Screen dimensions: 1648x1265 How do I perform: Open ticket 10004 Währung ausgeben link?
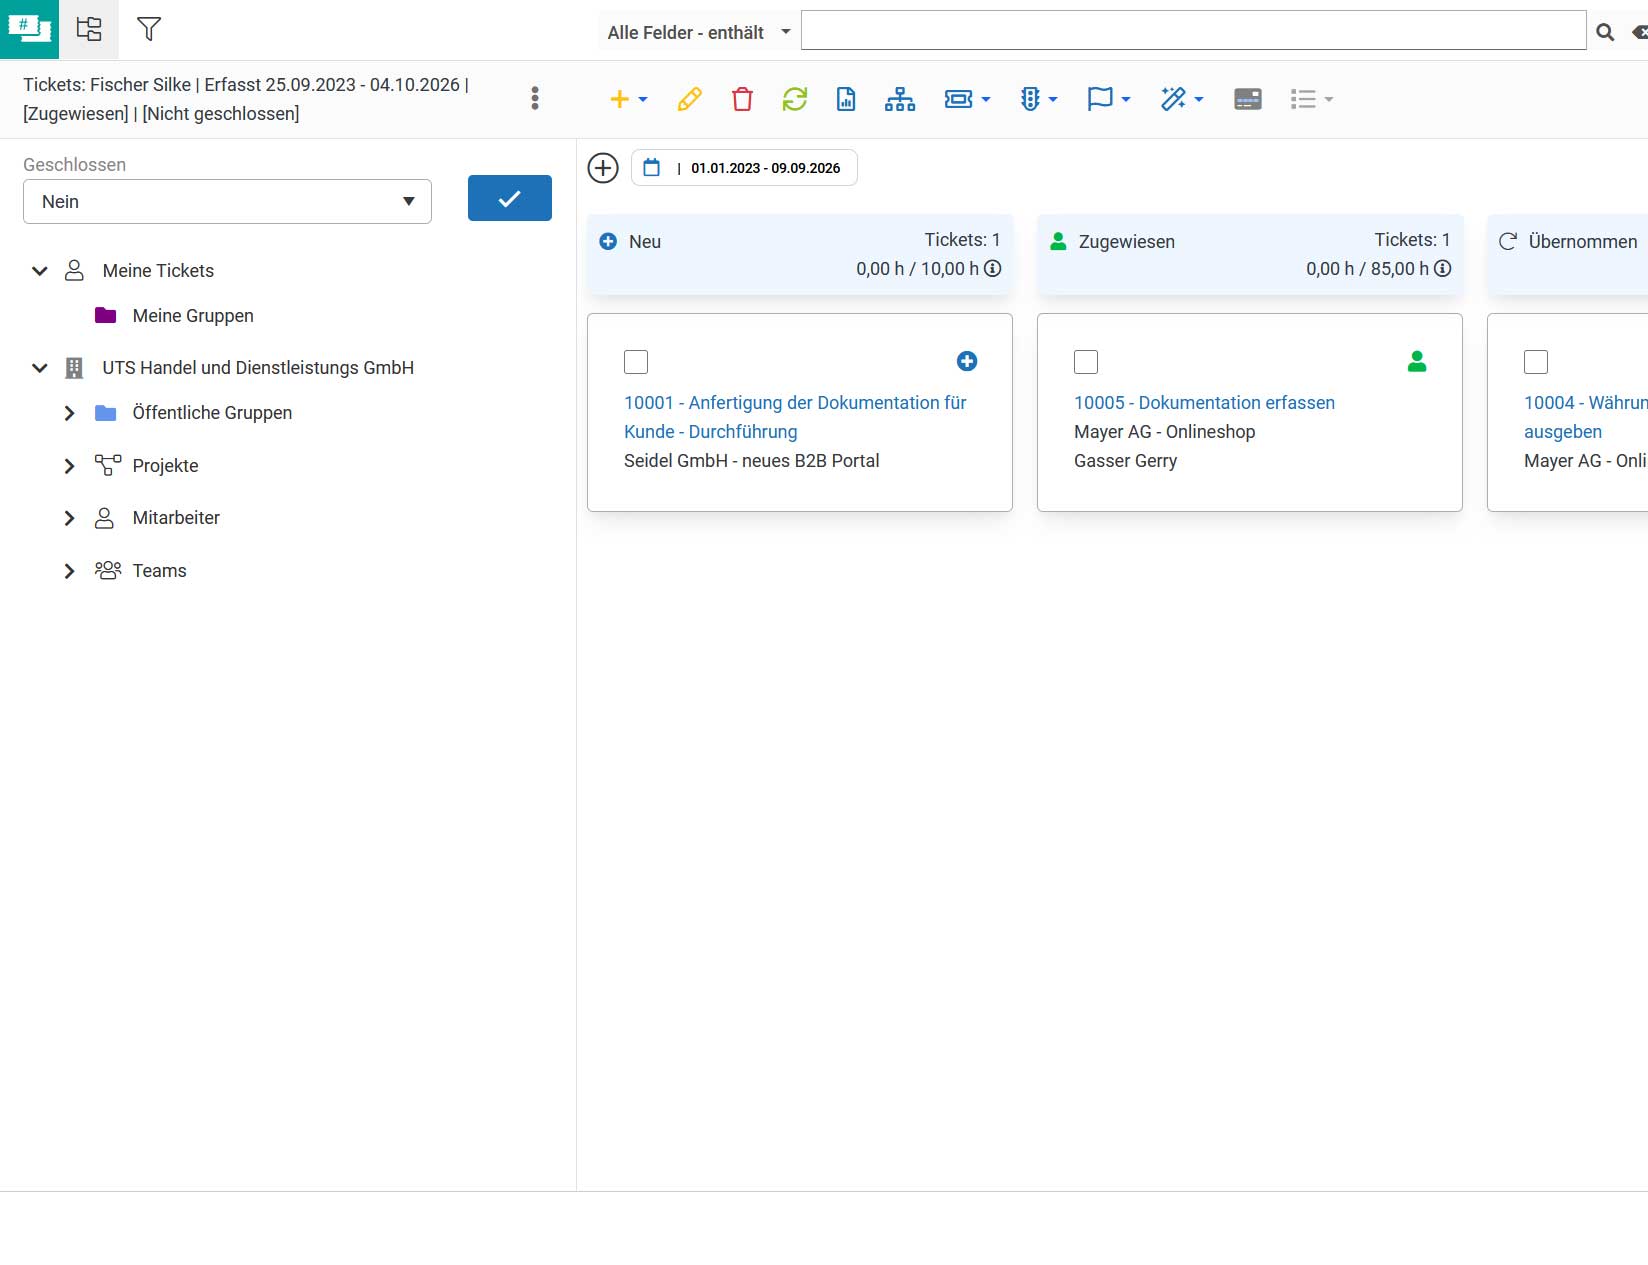(1585, 417)
